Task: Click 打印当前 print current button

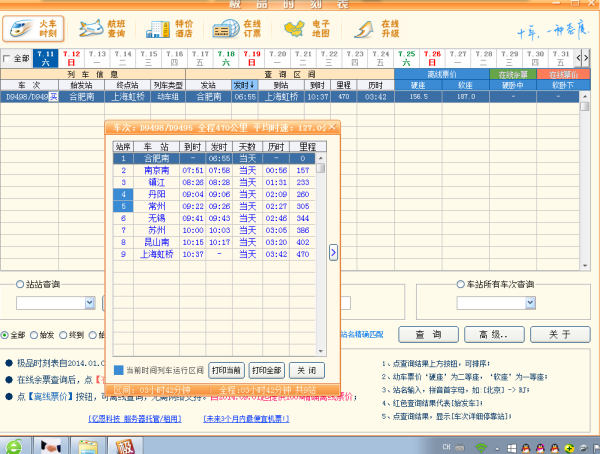Action: (226, 370)
